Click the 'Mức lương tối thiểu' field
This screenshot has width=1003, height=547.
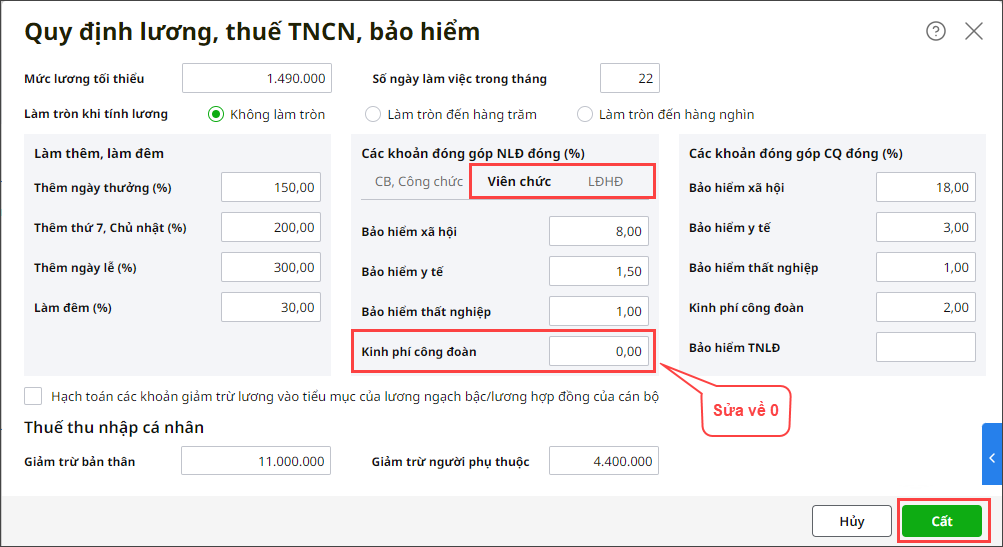pyautogui.click(x=256, y=78)
